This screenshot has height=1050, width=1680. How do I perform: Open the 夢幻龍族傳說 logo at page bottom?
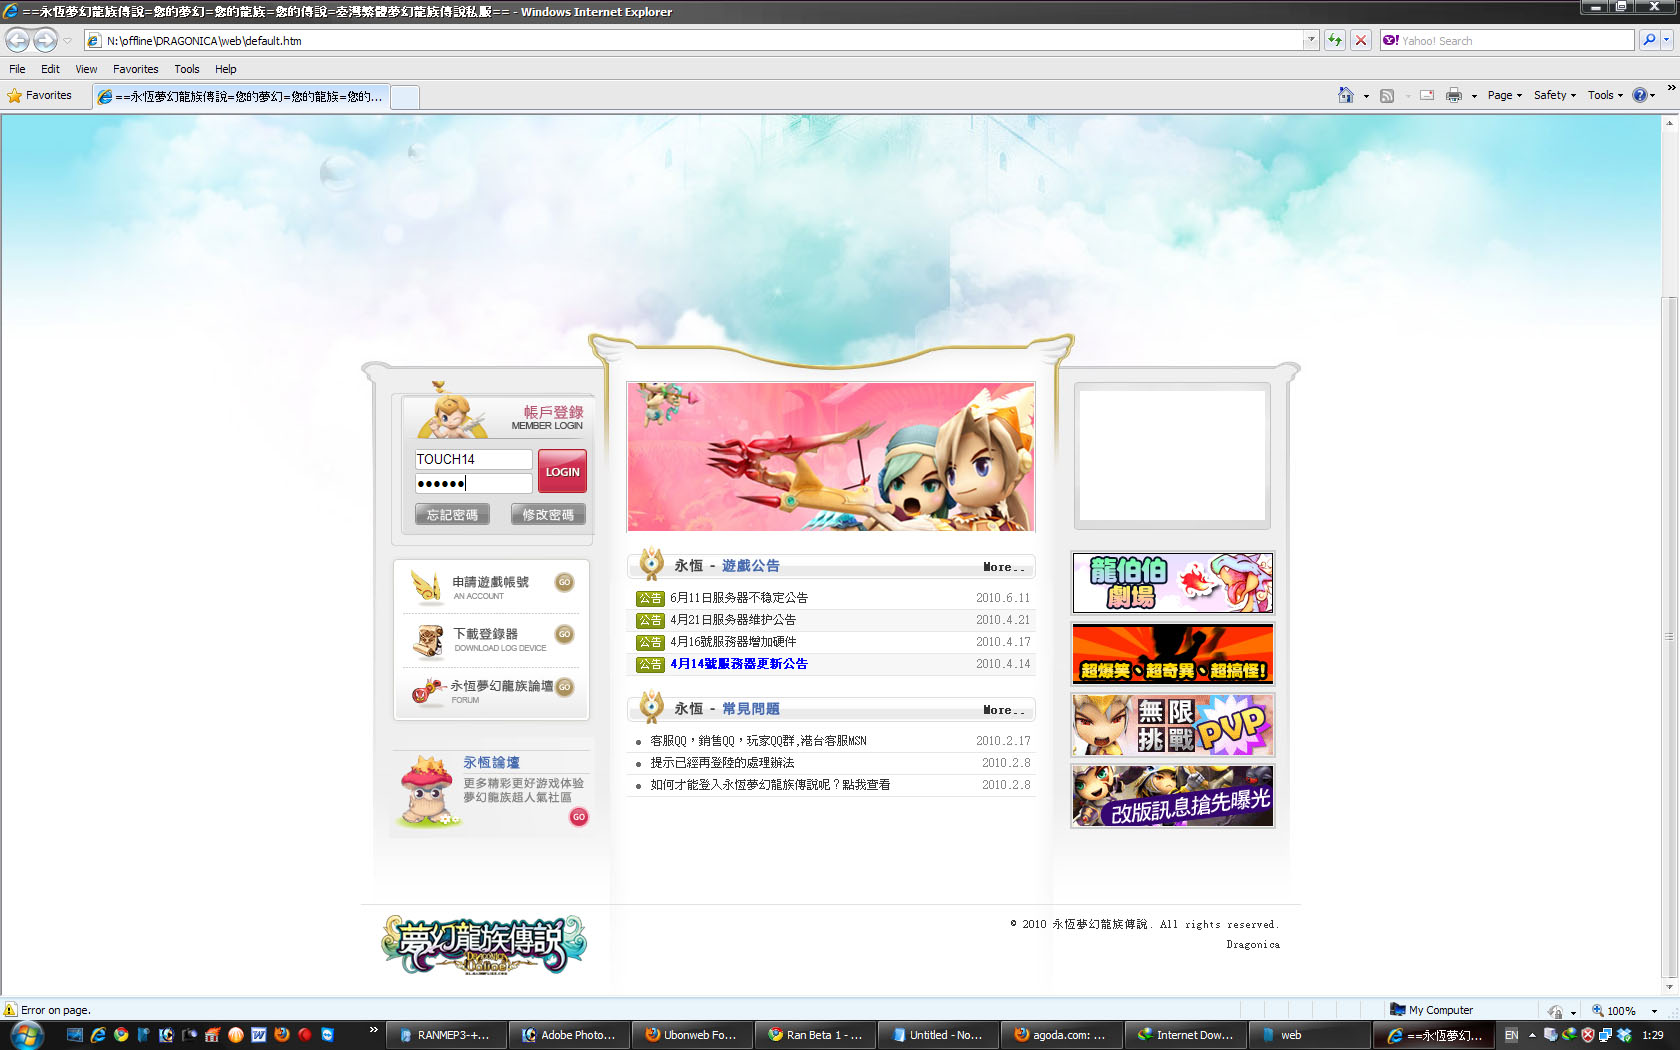[484, 945]
